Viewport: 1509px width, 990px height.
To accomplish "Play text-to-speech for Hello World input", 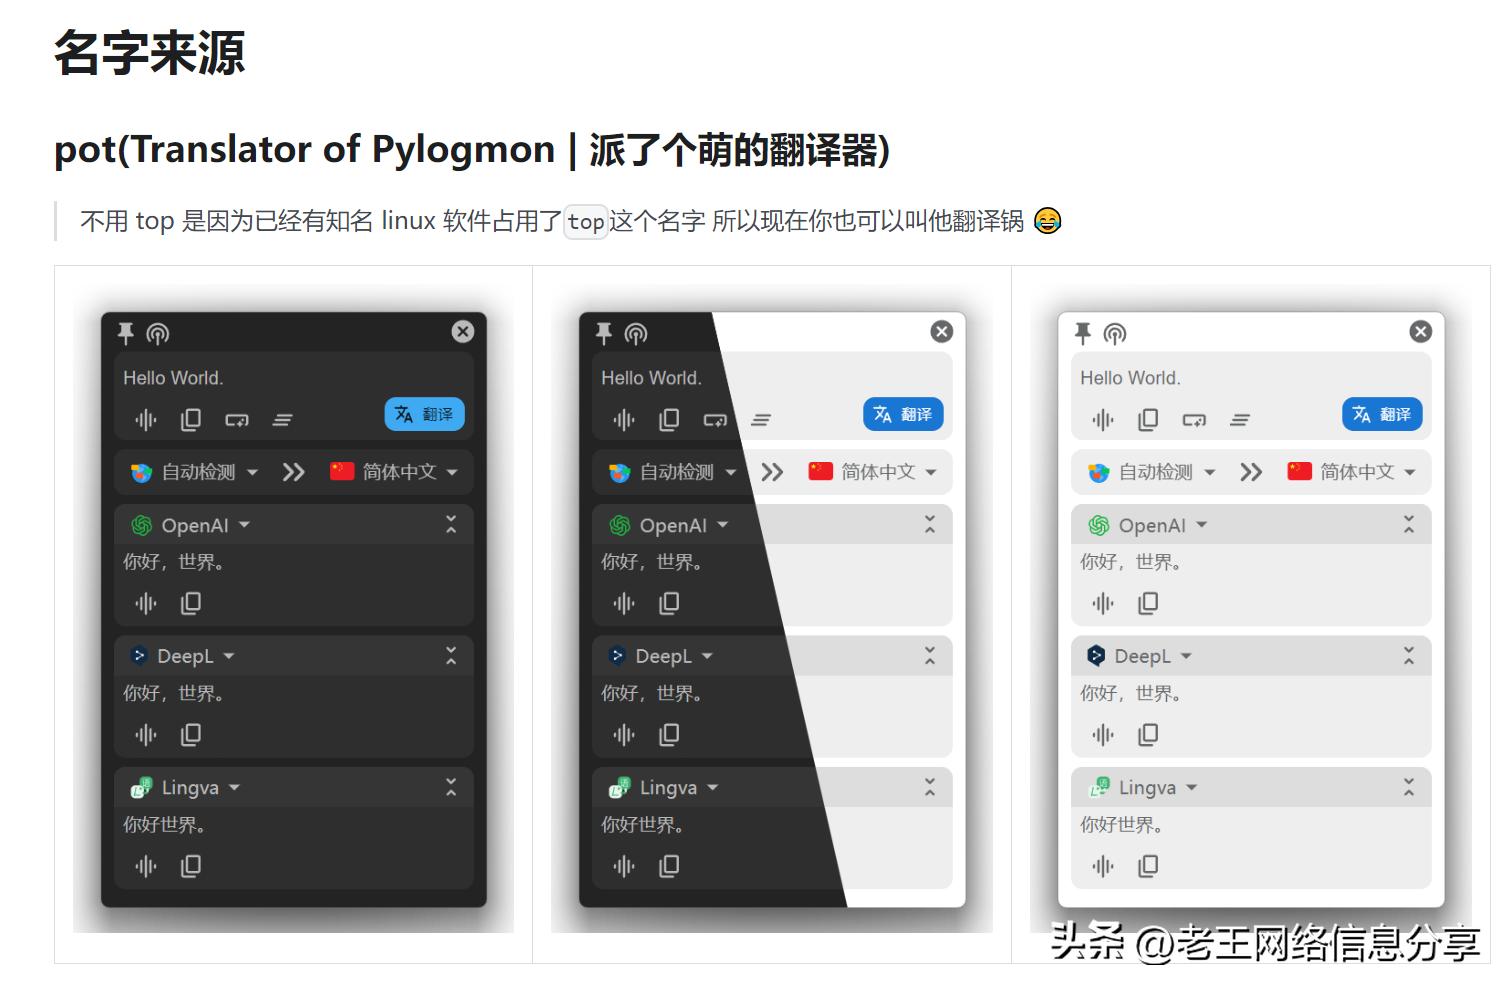I will tap(144, 419).
